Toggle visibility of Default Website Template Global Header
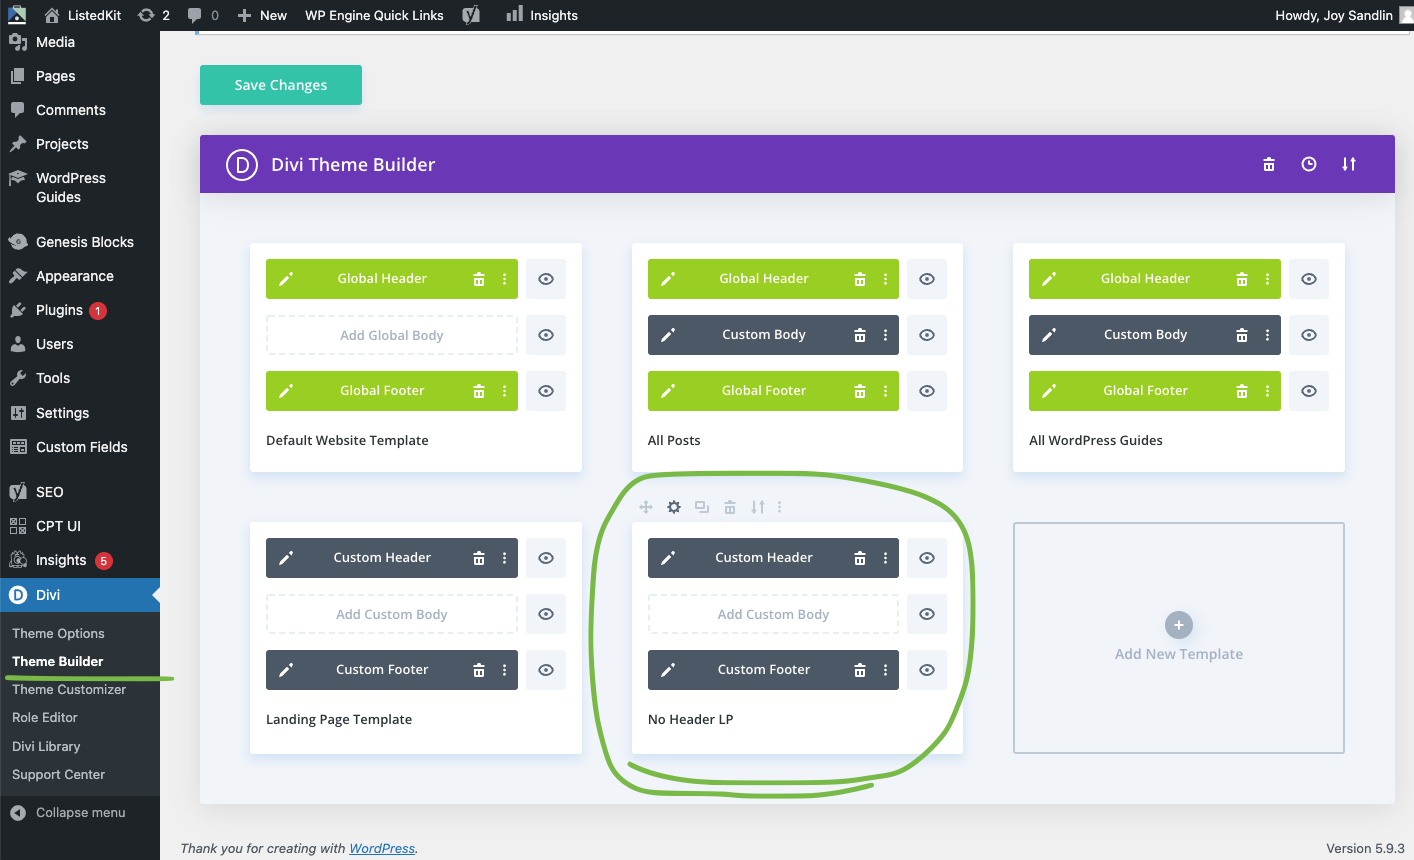The image size is (1414, 860). [x=546, y=279]
